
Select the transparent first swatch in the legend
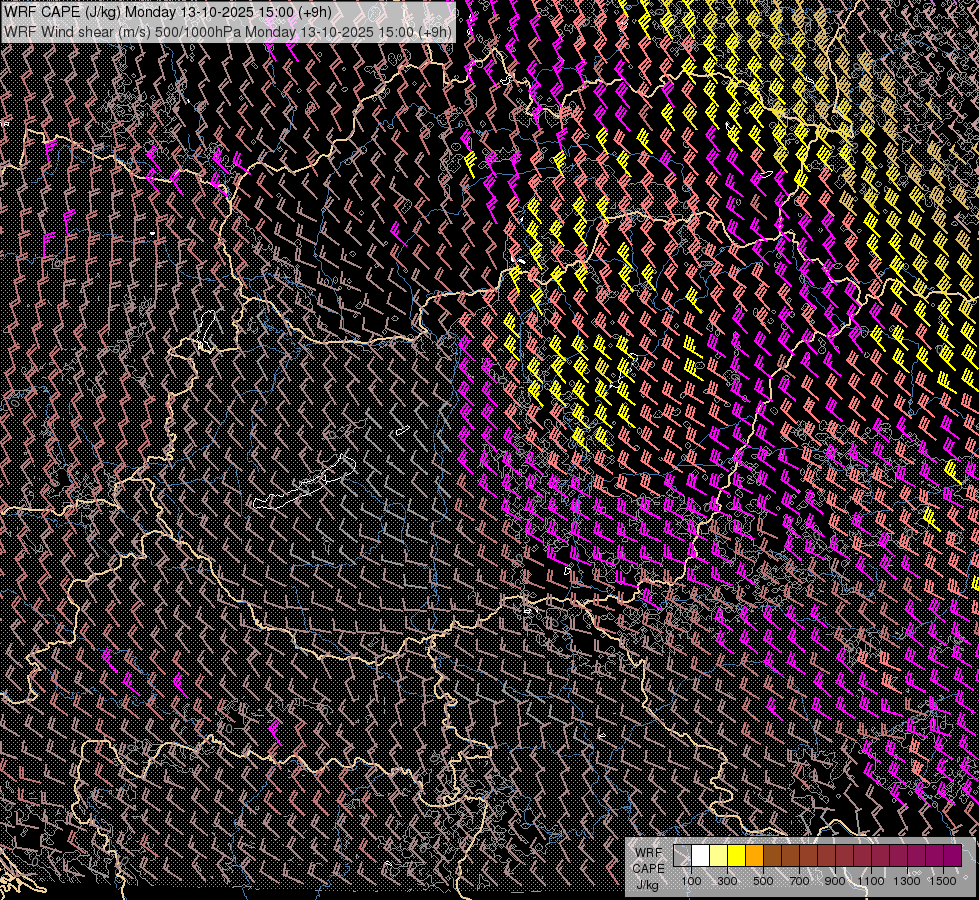click(682, 856)
